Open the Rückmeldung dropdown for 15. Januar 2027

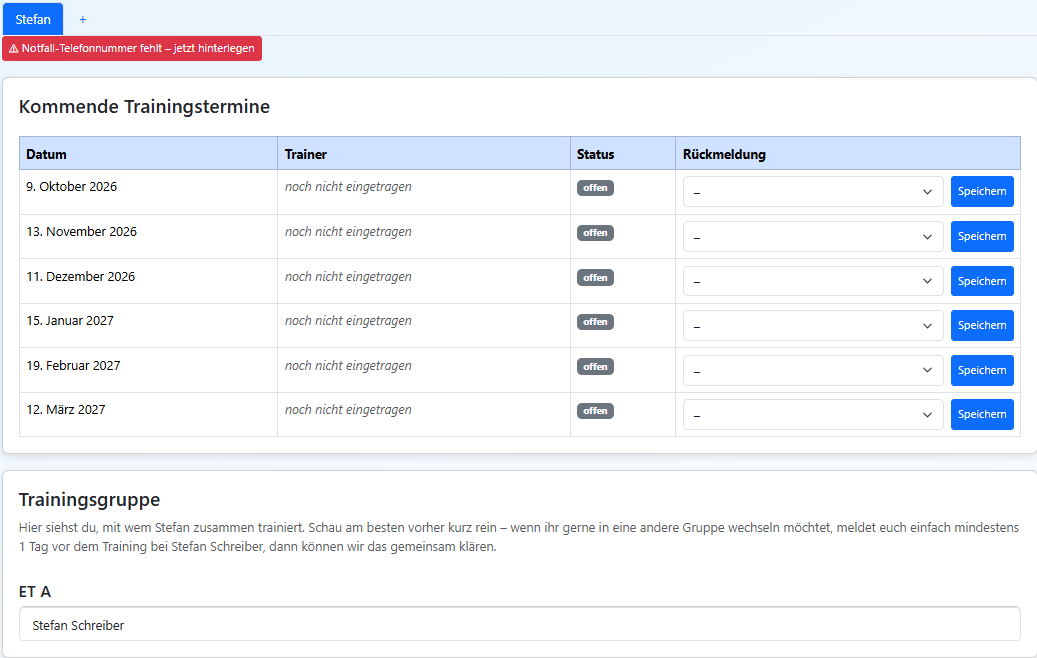pyautogui.click(x=813, y=325)
